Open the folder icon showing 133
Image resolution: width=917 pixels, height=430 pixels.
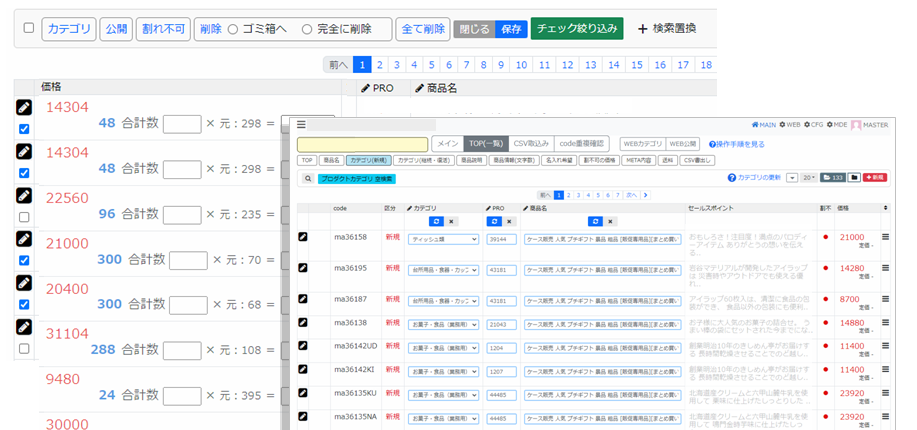click(832, 178)
